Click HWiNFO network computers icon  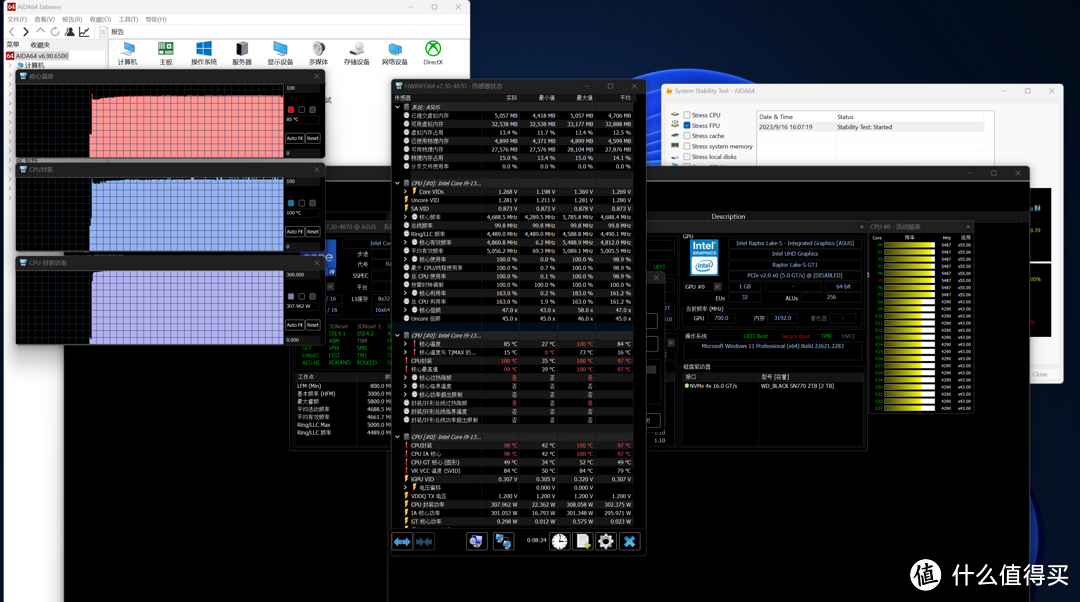click(x=503, y=542)
